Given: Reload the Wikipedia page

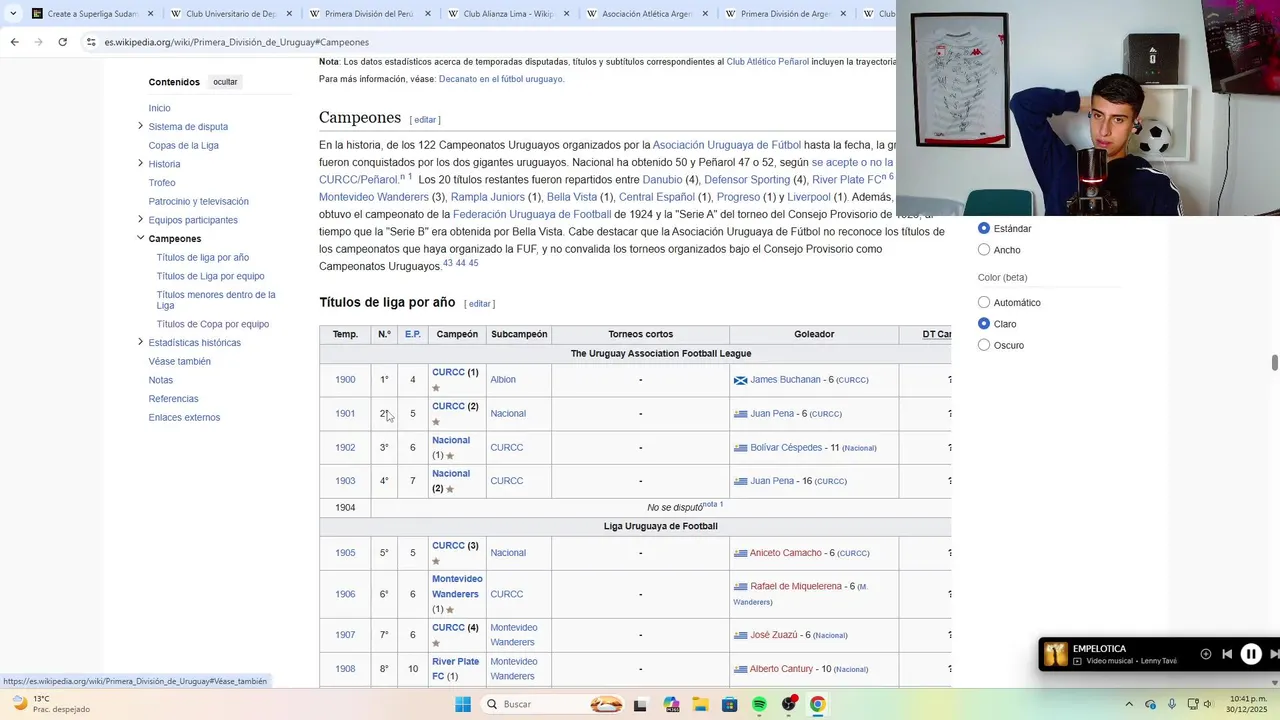Looking at the screenshot, I should (62, 42).
